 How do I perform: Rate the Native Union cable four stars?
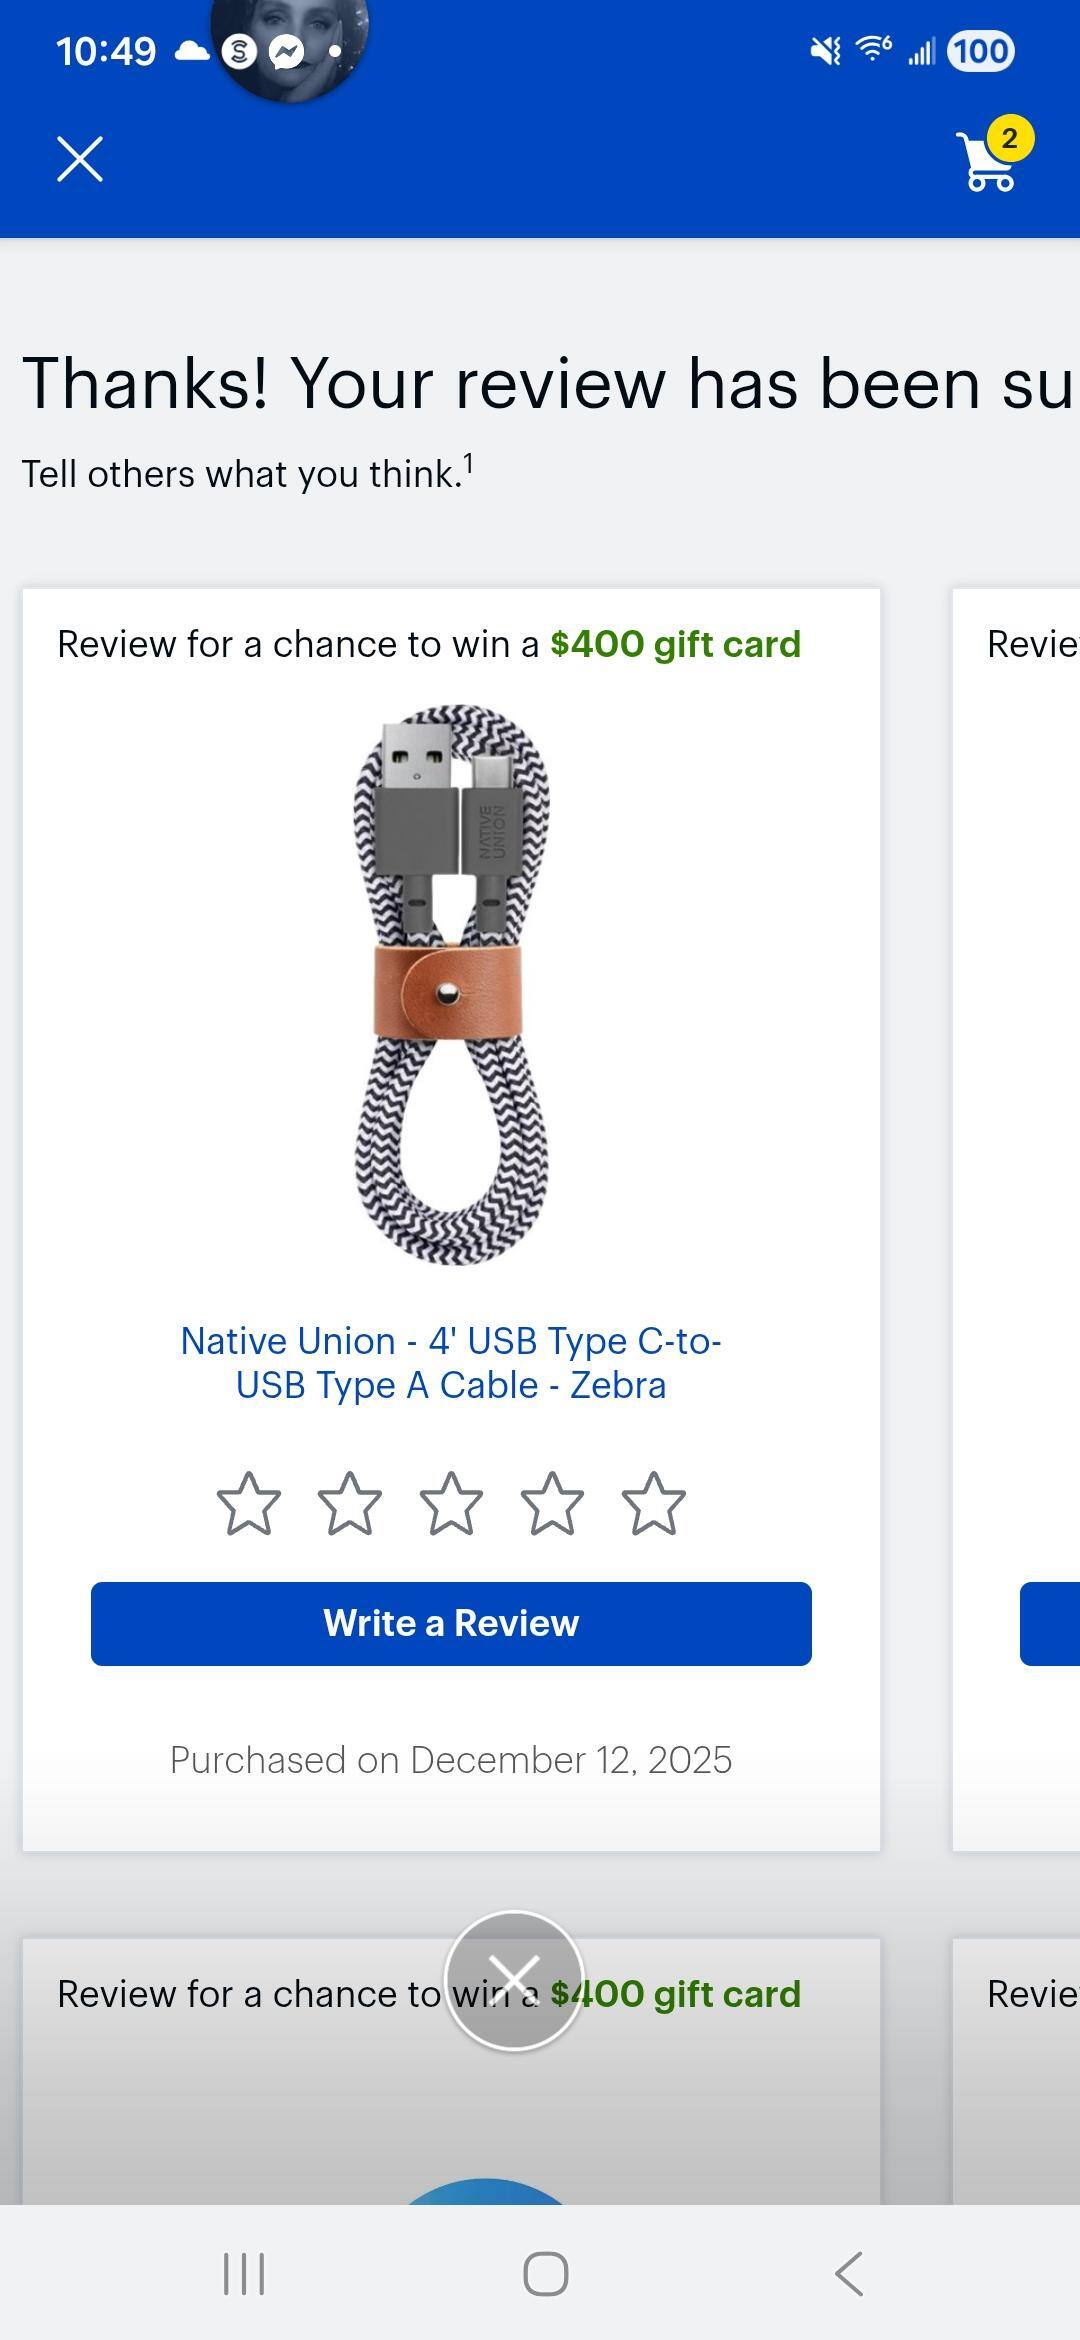pos(552,1503)
